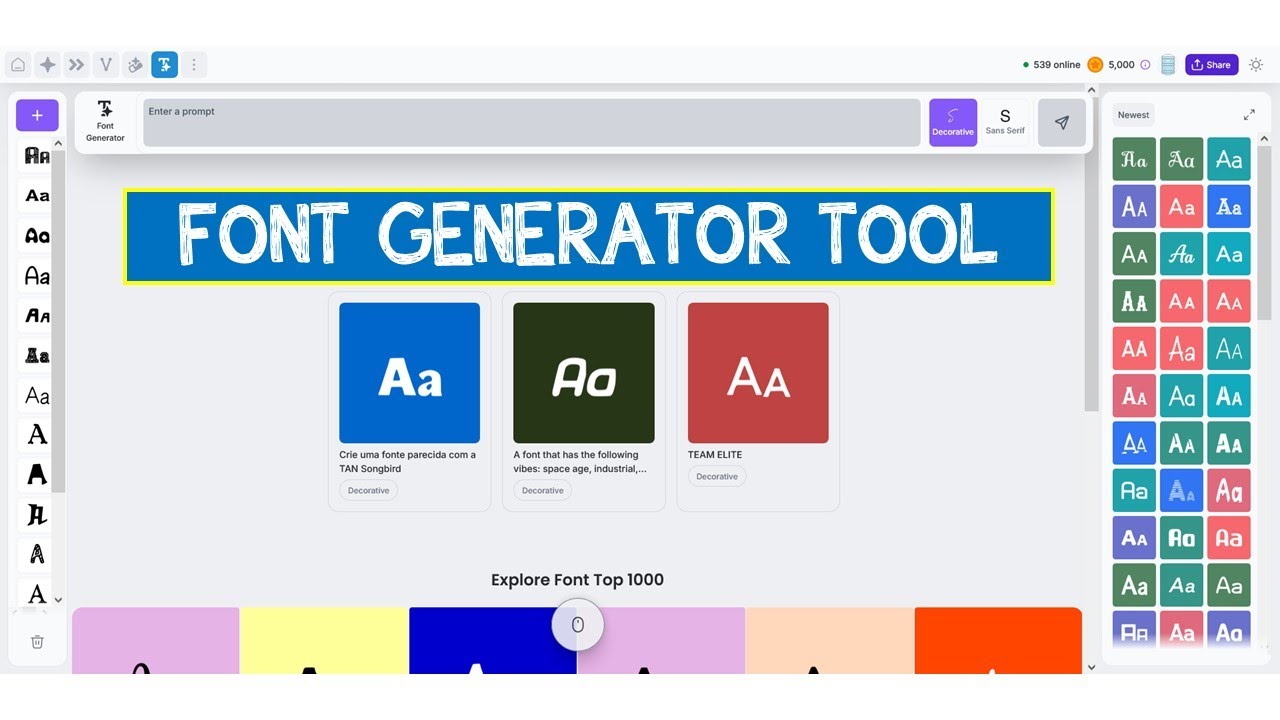1280x720 pixels.
Task: Click 'Crie uma fonte parecida com a TAN Songbird' text
Action: point(408,461)
